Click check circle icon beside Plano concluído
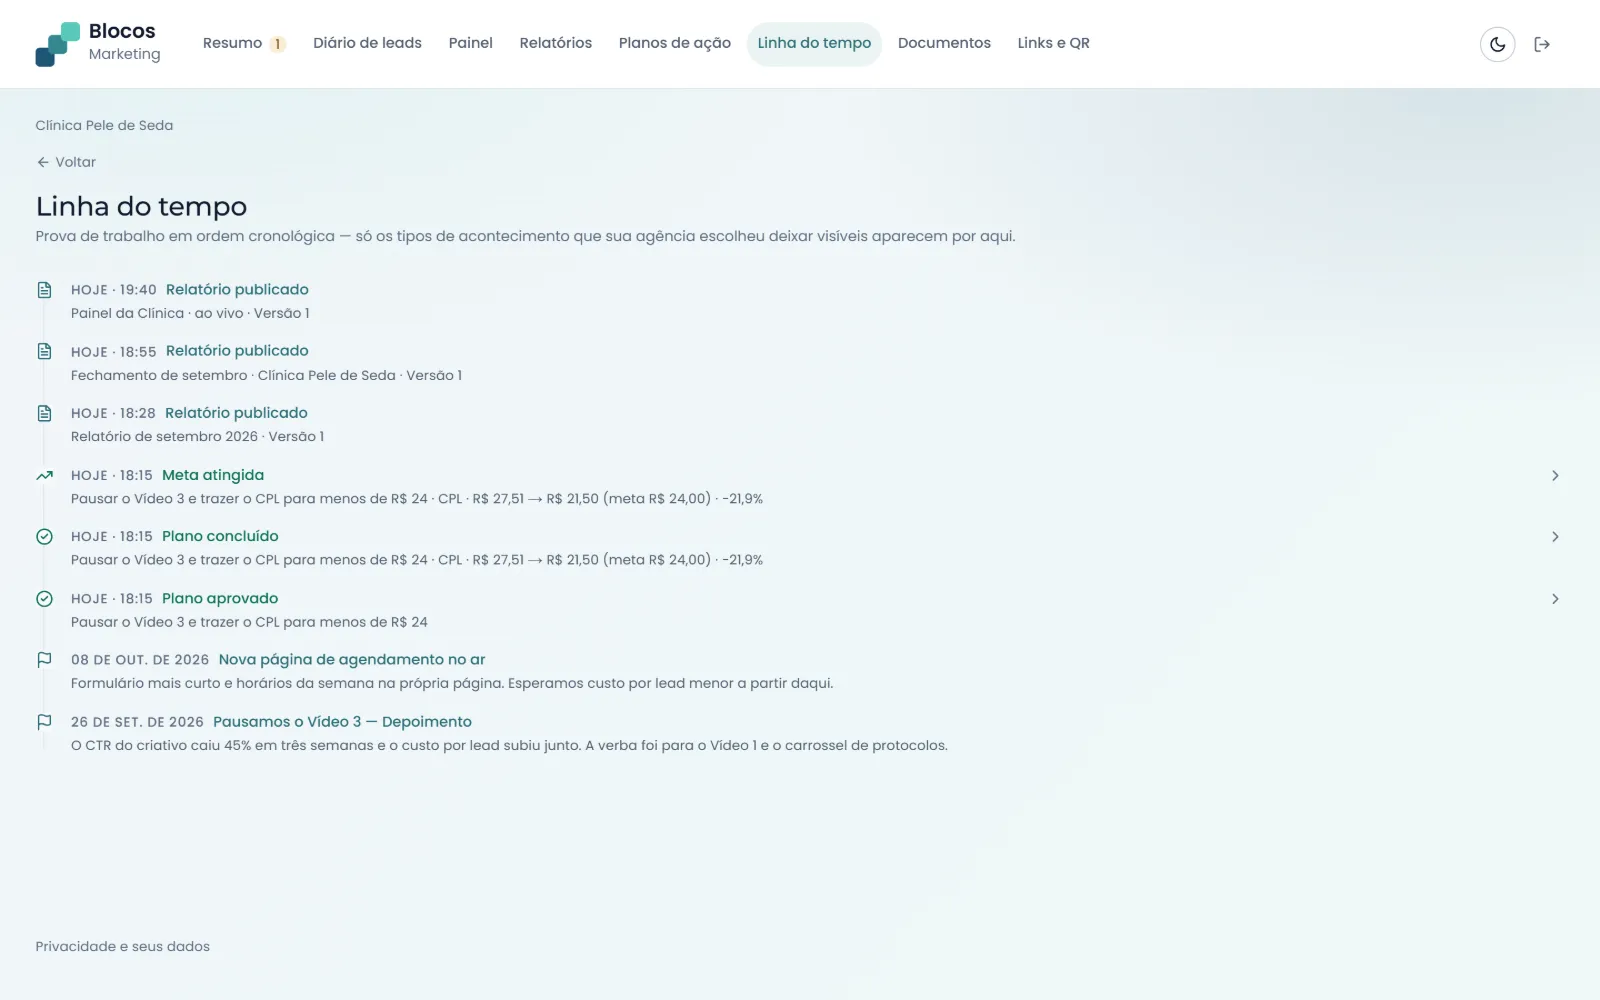Viewport: 1600px width, 1000px height. click(x=44, y=537)
